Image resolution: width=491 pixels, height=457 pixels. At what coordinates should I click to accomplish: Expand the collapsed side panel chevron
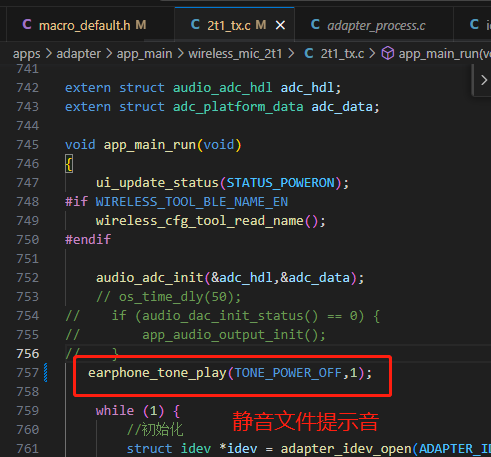pos(484,80)
